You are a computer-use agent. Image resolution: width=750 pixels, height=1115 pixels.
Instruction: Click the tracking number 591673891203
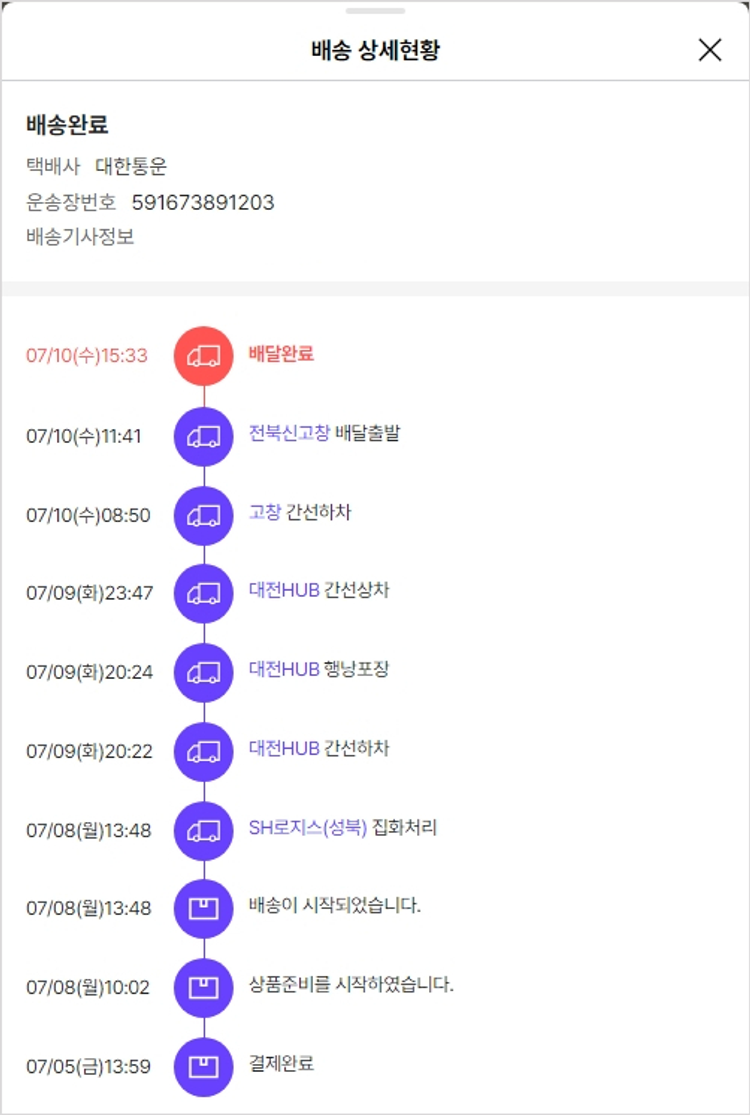pos(203,203)
